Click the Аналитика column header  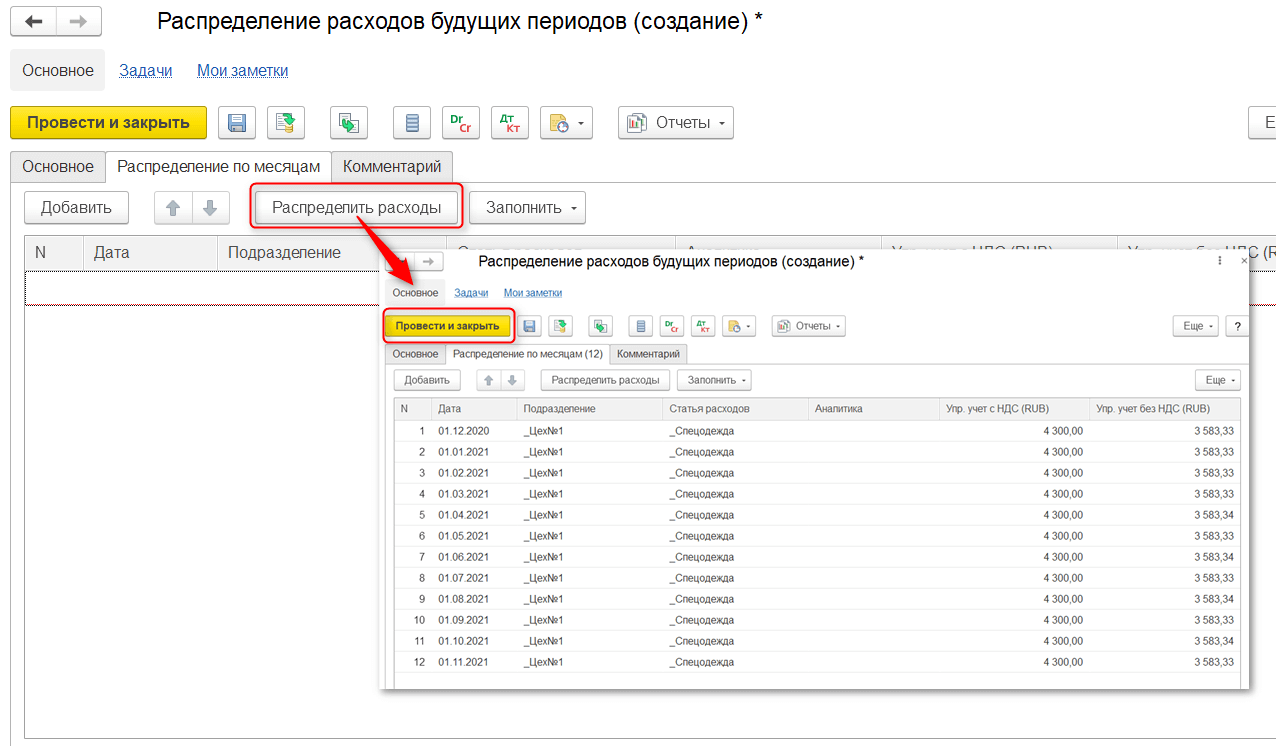click(x=873, y=409)
